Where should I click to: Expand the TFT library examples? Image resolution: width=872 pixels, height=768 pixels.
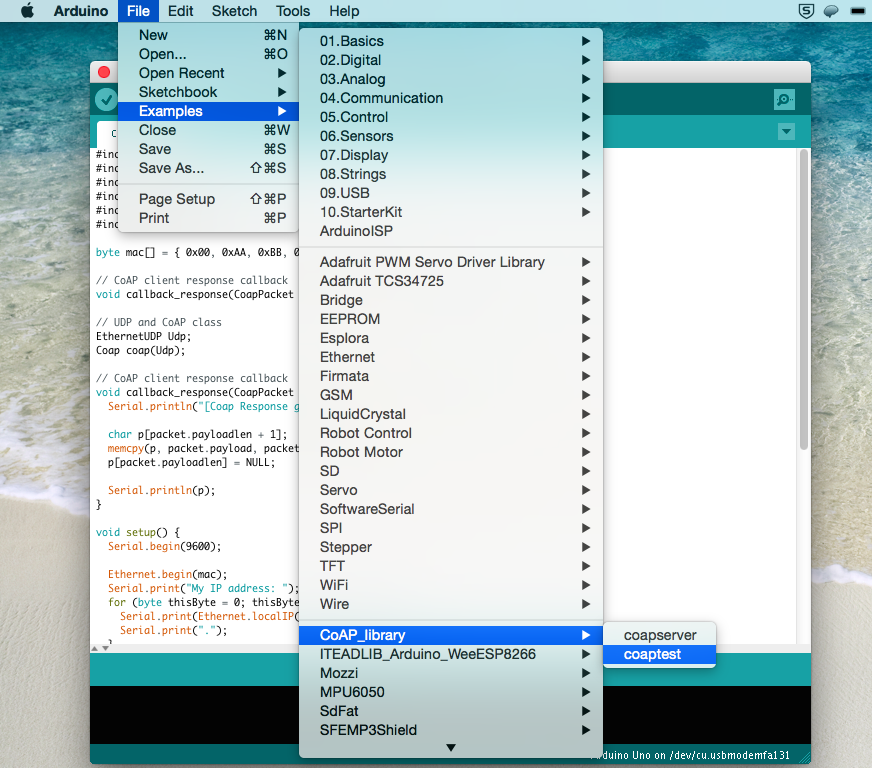pyautogui.click(x=451, y=566)
